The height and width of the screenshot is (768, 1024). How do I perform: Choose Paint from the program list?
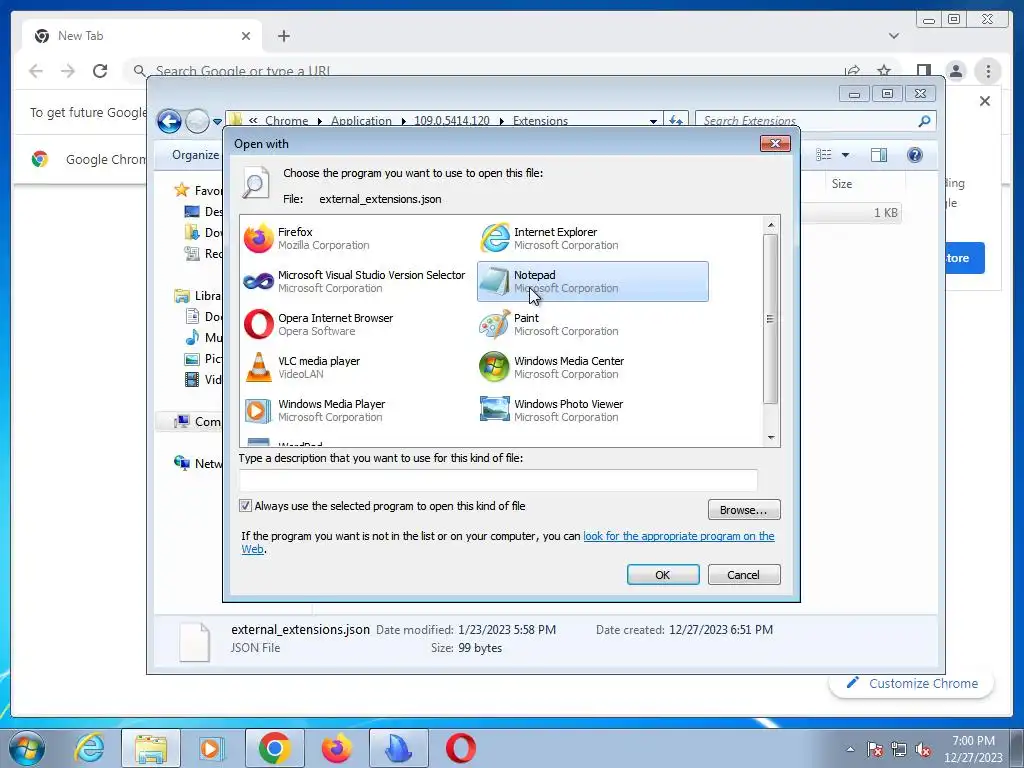(592, 325)
